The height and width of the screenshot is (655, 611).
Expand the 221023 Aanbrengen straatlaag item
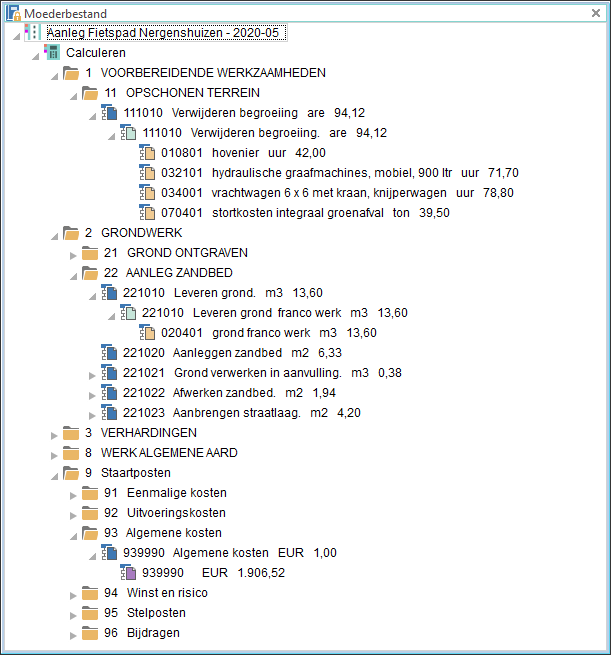(x=92, y=413)
